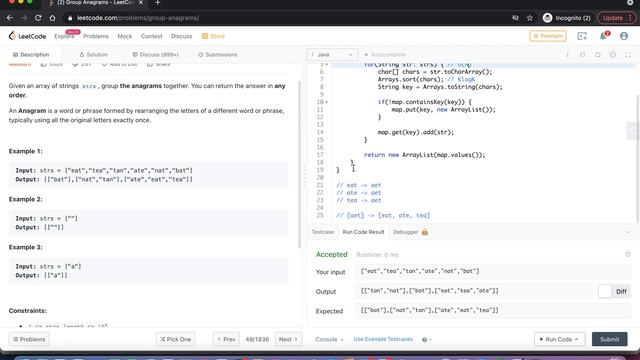Screen dimensions: 640x360
Task: Open the locked Debugger tab
Action: point(410,232)
